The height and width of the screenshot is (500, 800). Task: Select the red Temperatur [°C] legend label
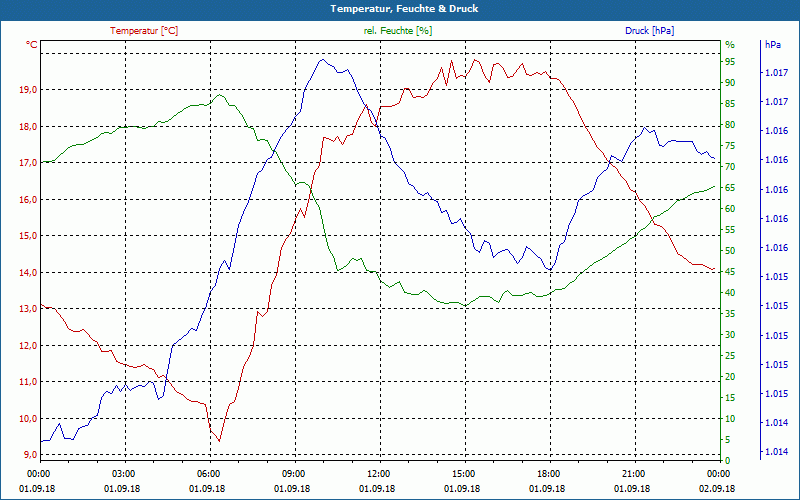pyautogui.click(x=144, y=31)
